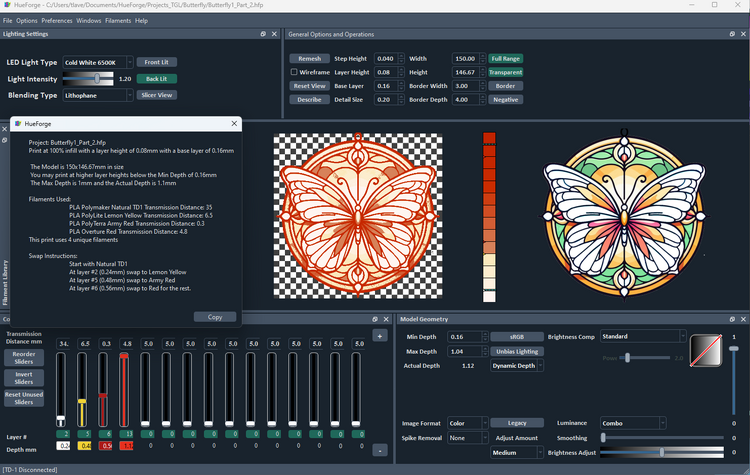Click the minus button to remove slider

coord(380,450)
